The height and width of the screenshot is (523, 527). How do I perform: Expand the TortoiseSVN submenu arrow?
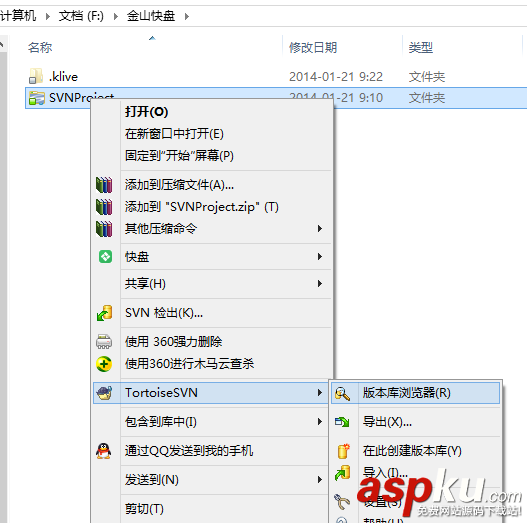coord(320,393)
